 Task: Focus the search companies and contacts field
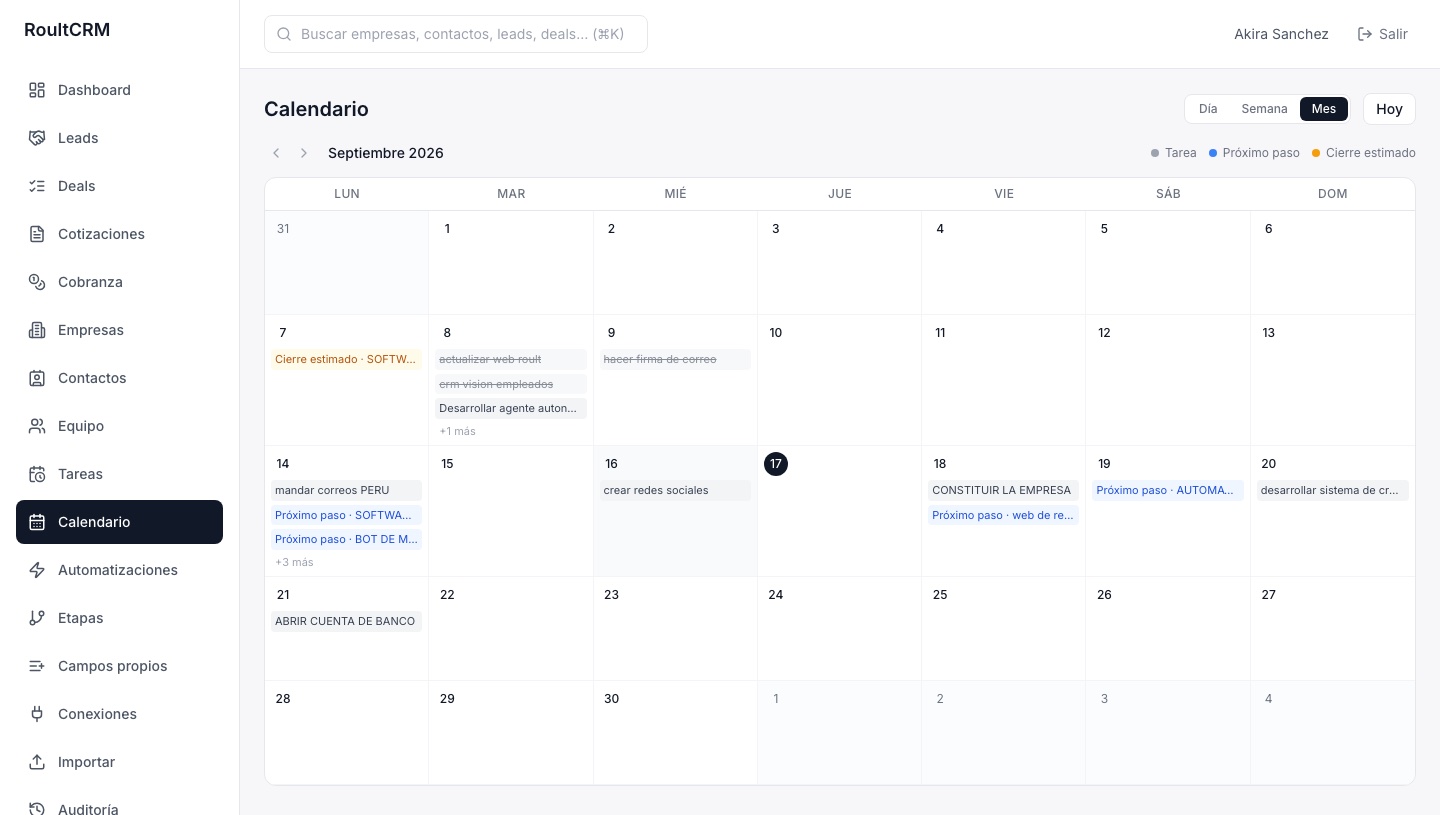tap(456, 34)
